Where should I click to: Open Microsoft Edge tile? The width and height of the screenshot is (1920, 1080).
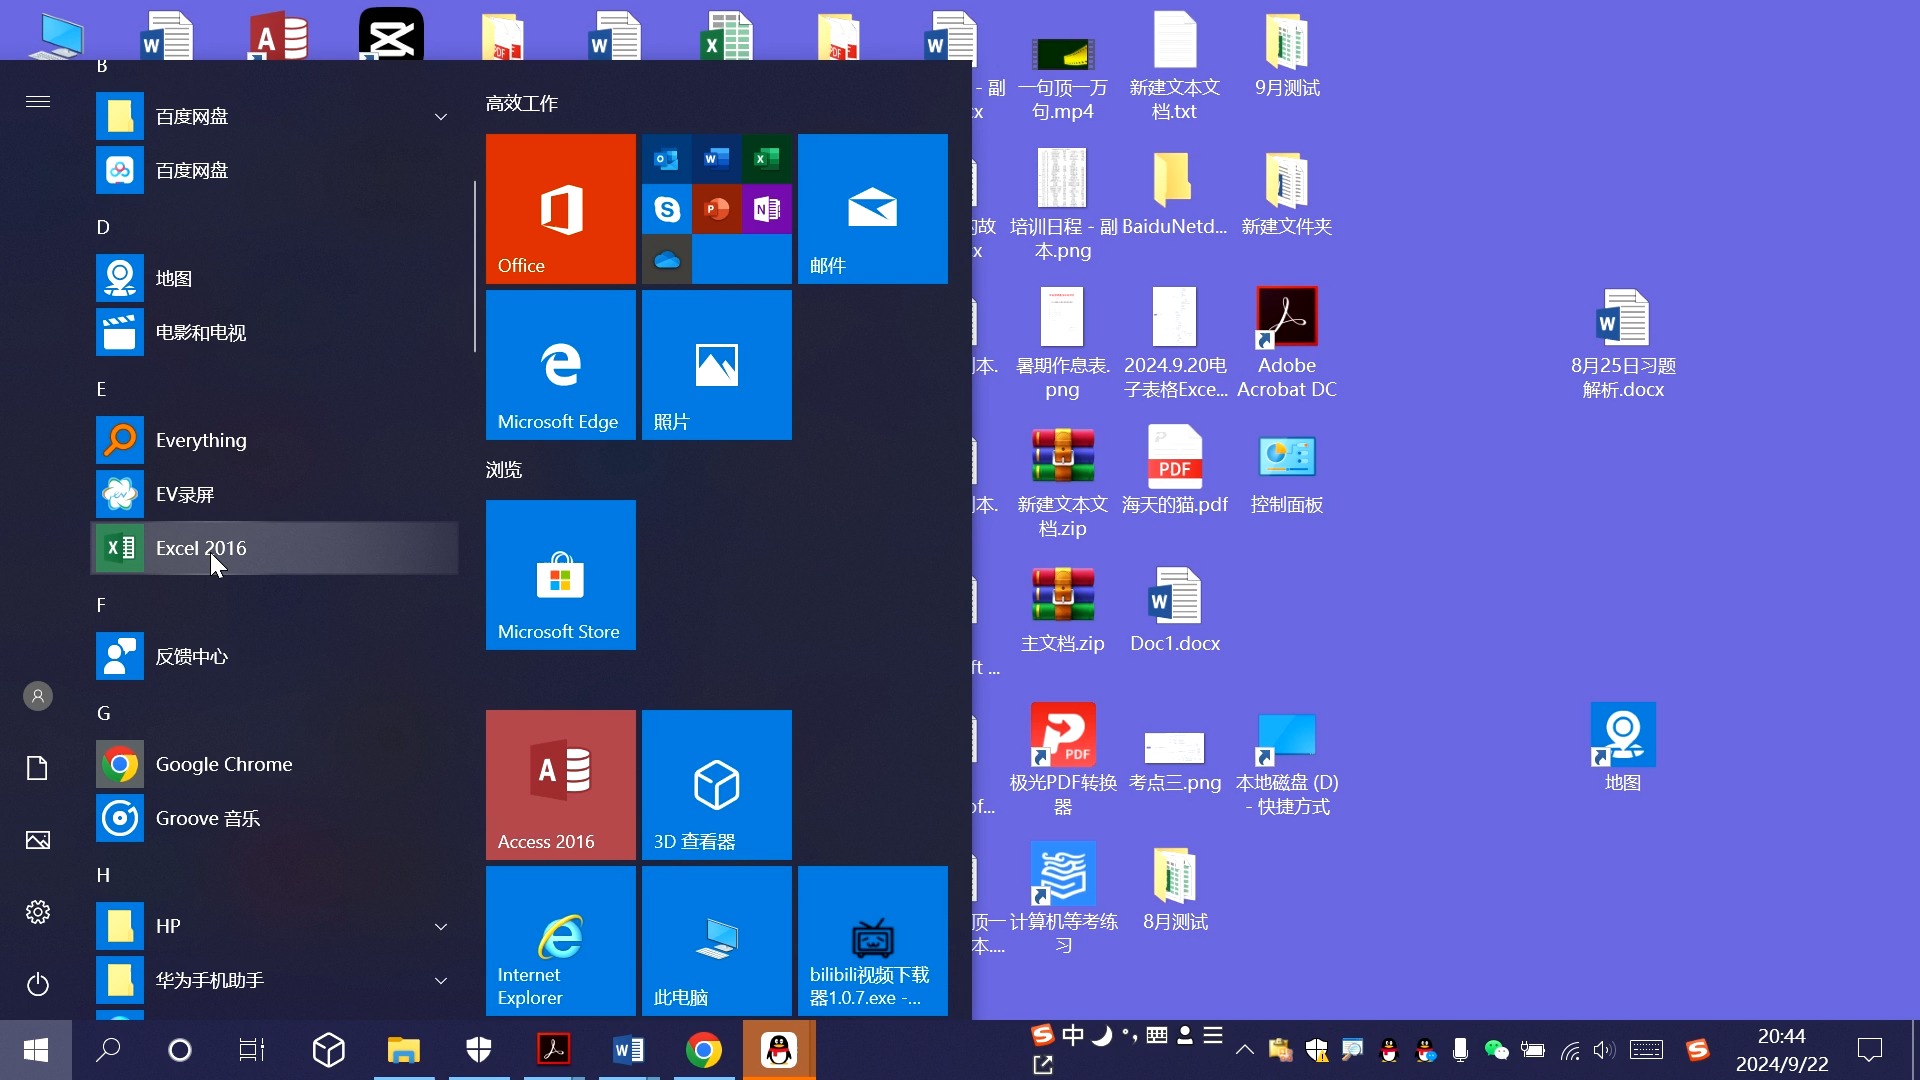(560, 365)
